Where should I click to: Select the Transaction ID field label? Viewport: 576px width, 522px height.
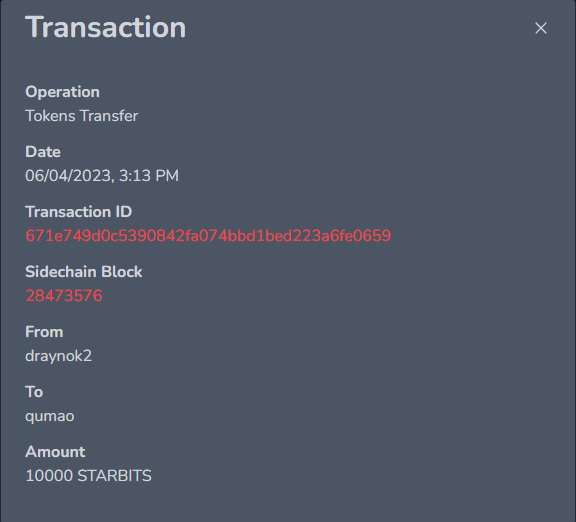(x=79, y=212)
